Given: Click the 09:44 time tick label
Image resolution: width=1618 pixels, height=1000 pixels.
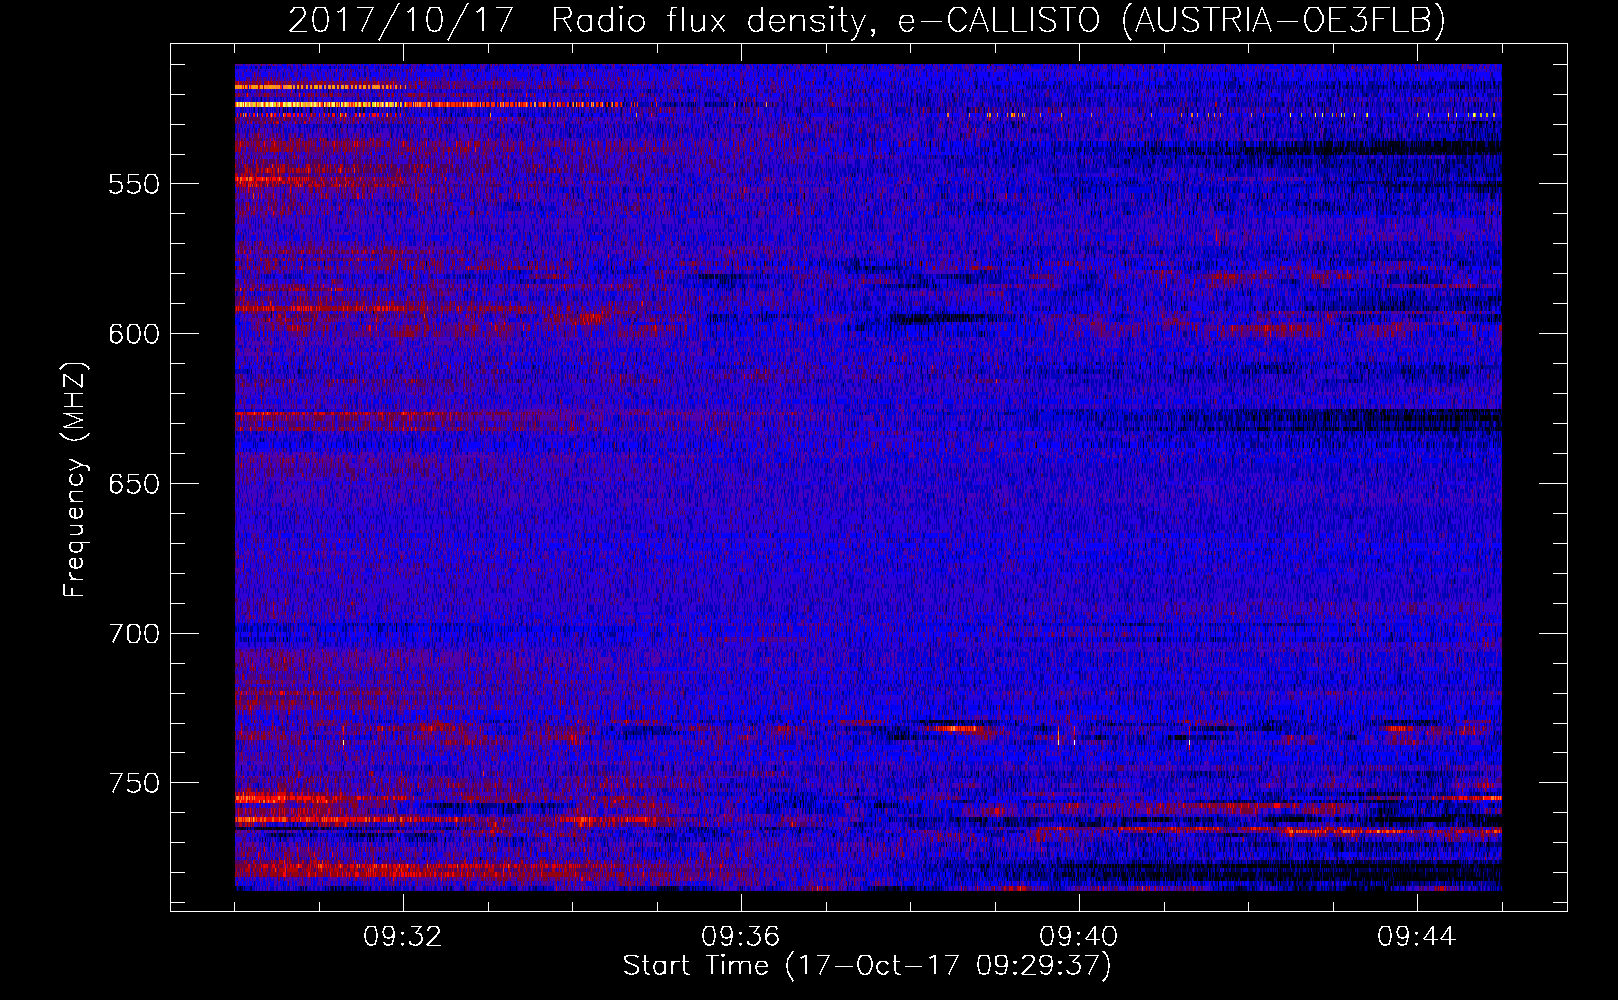Looking at the screenshot, I should click(x=1416, y=937).
